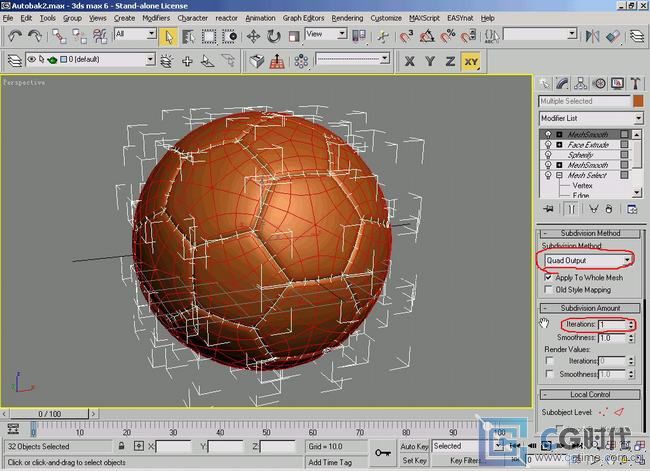The width and height of the screenshot is (650, 471).
Task: Increase Iterations spinner value
Action: point(631,322)
